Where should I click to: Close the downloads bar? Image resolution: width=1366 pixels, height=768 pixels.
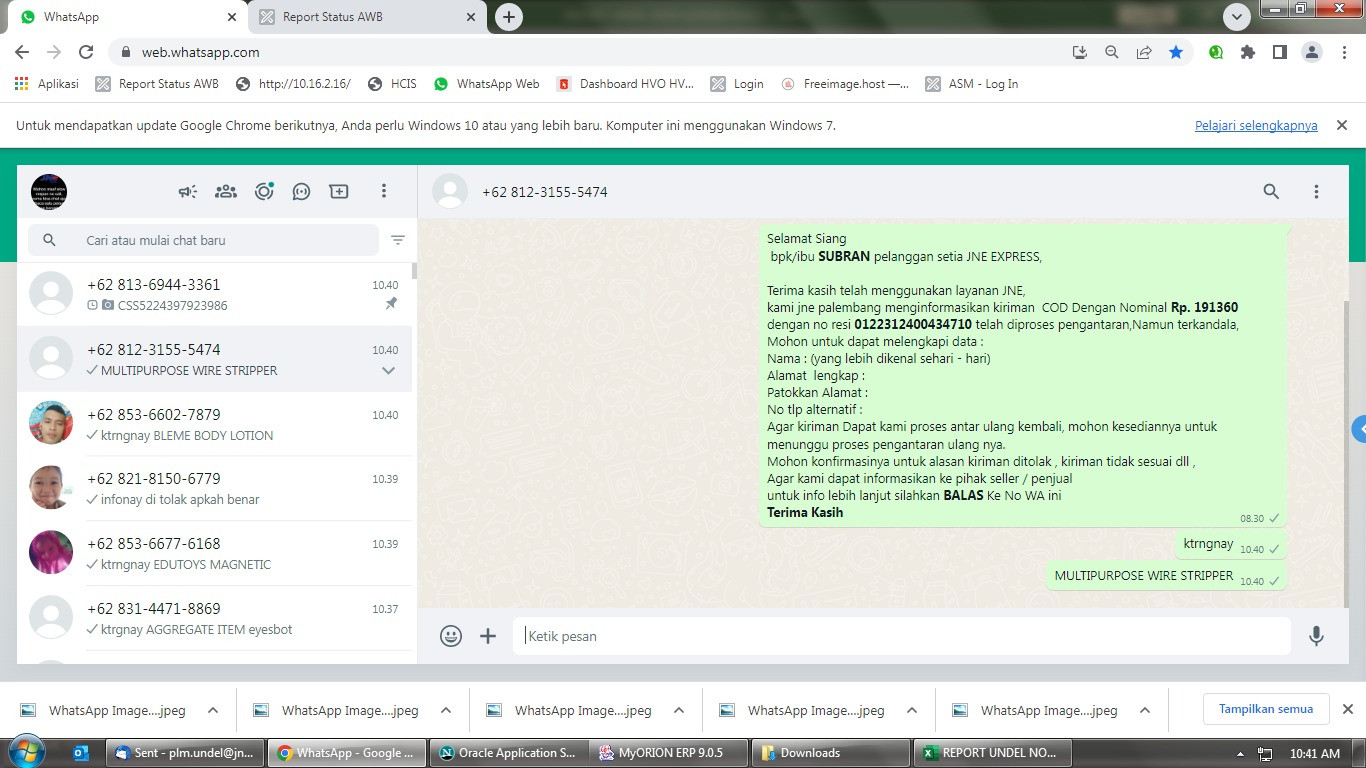pos(1347,709)
